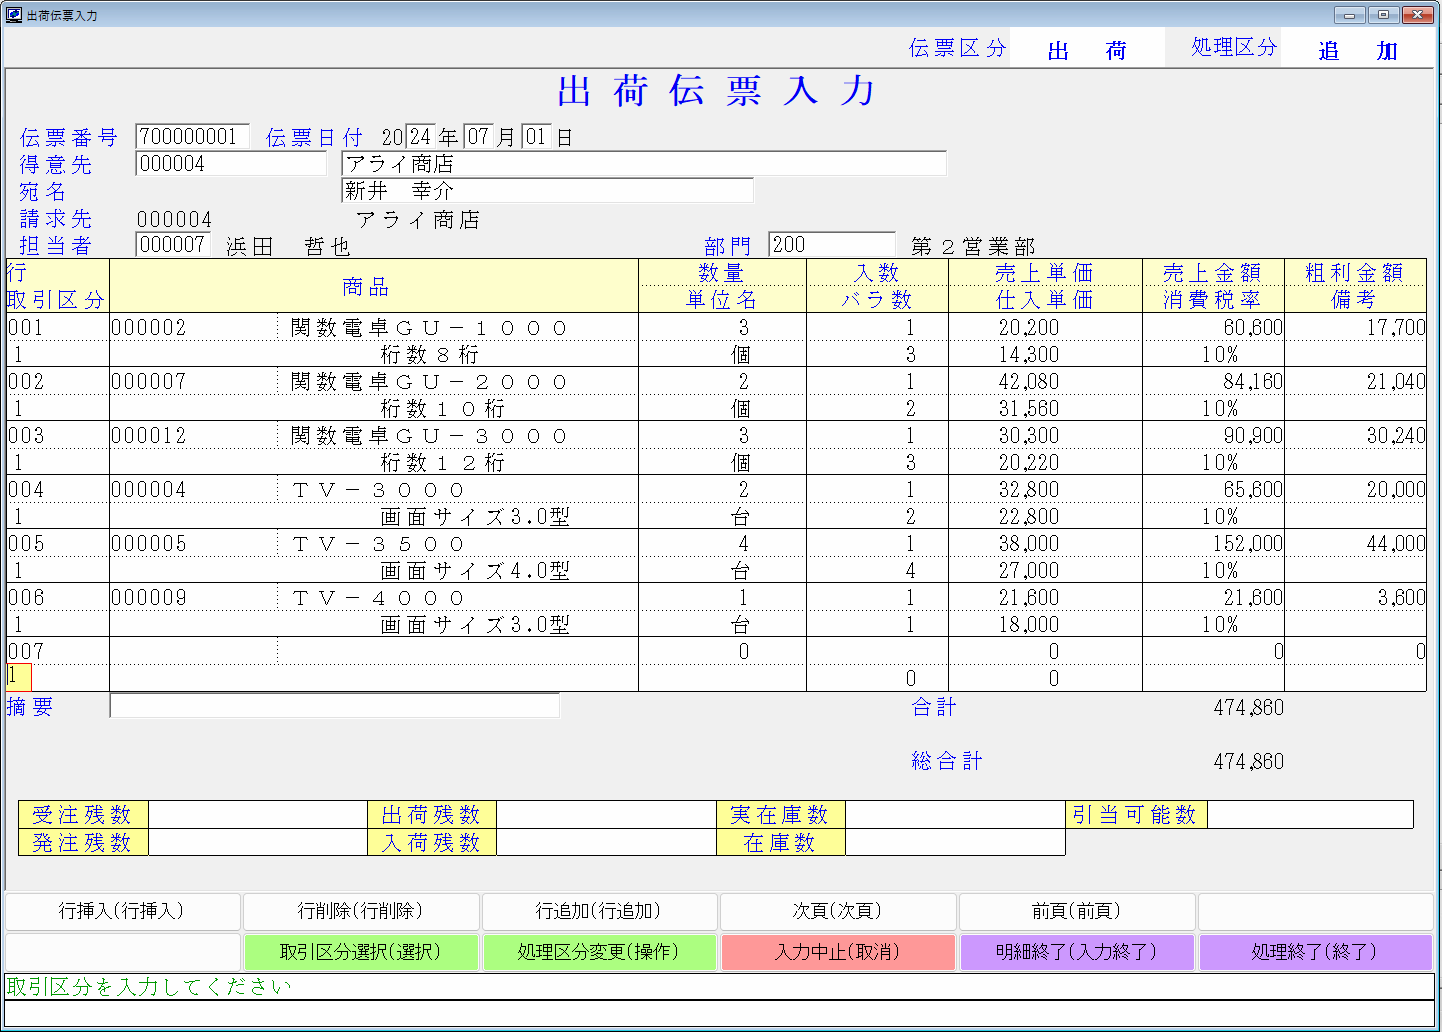Click the 行追加(行追加) button
The height and width of the screenshot is (1032, 1442).
tap(599, 911)
